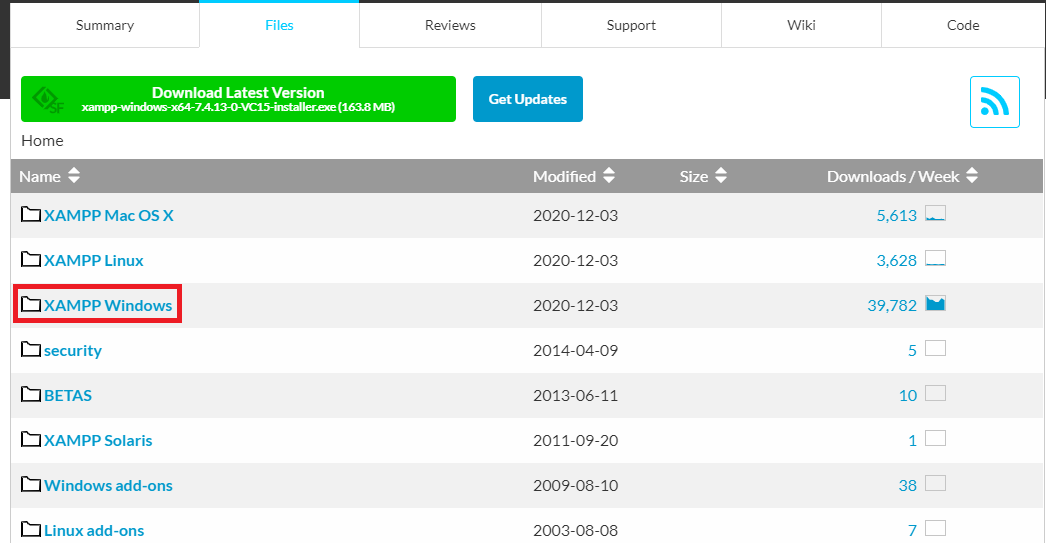Open download stats chart for XAMPP Linux
Viewport: 1046px width, 543px height.
point(935,258)
